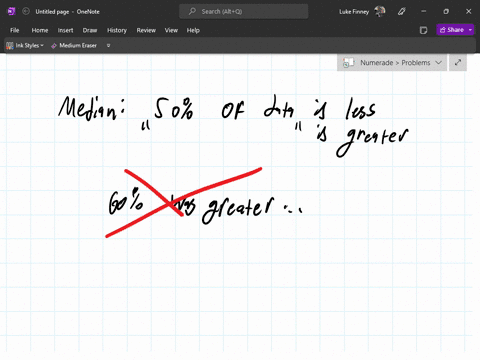This screenshot has height=360, width=480.
Task: Click the notebook icon beside Numerade
Action: pyautogui.click(x=348, y=63)
